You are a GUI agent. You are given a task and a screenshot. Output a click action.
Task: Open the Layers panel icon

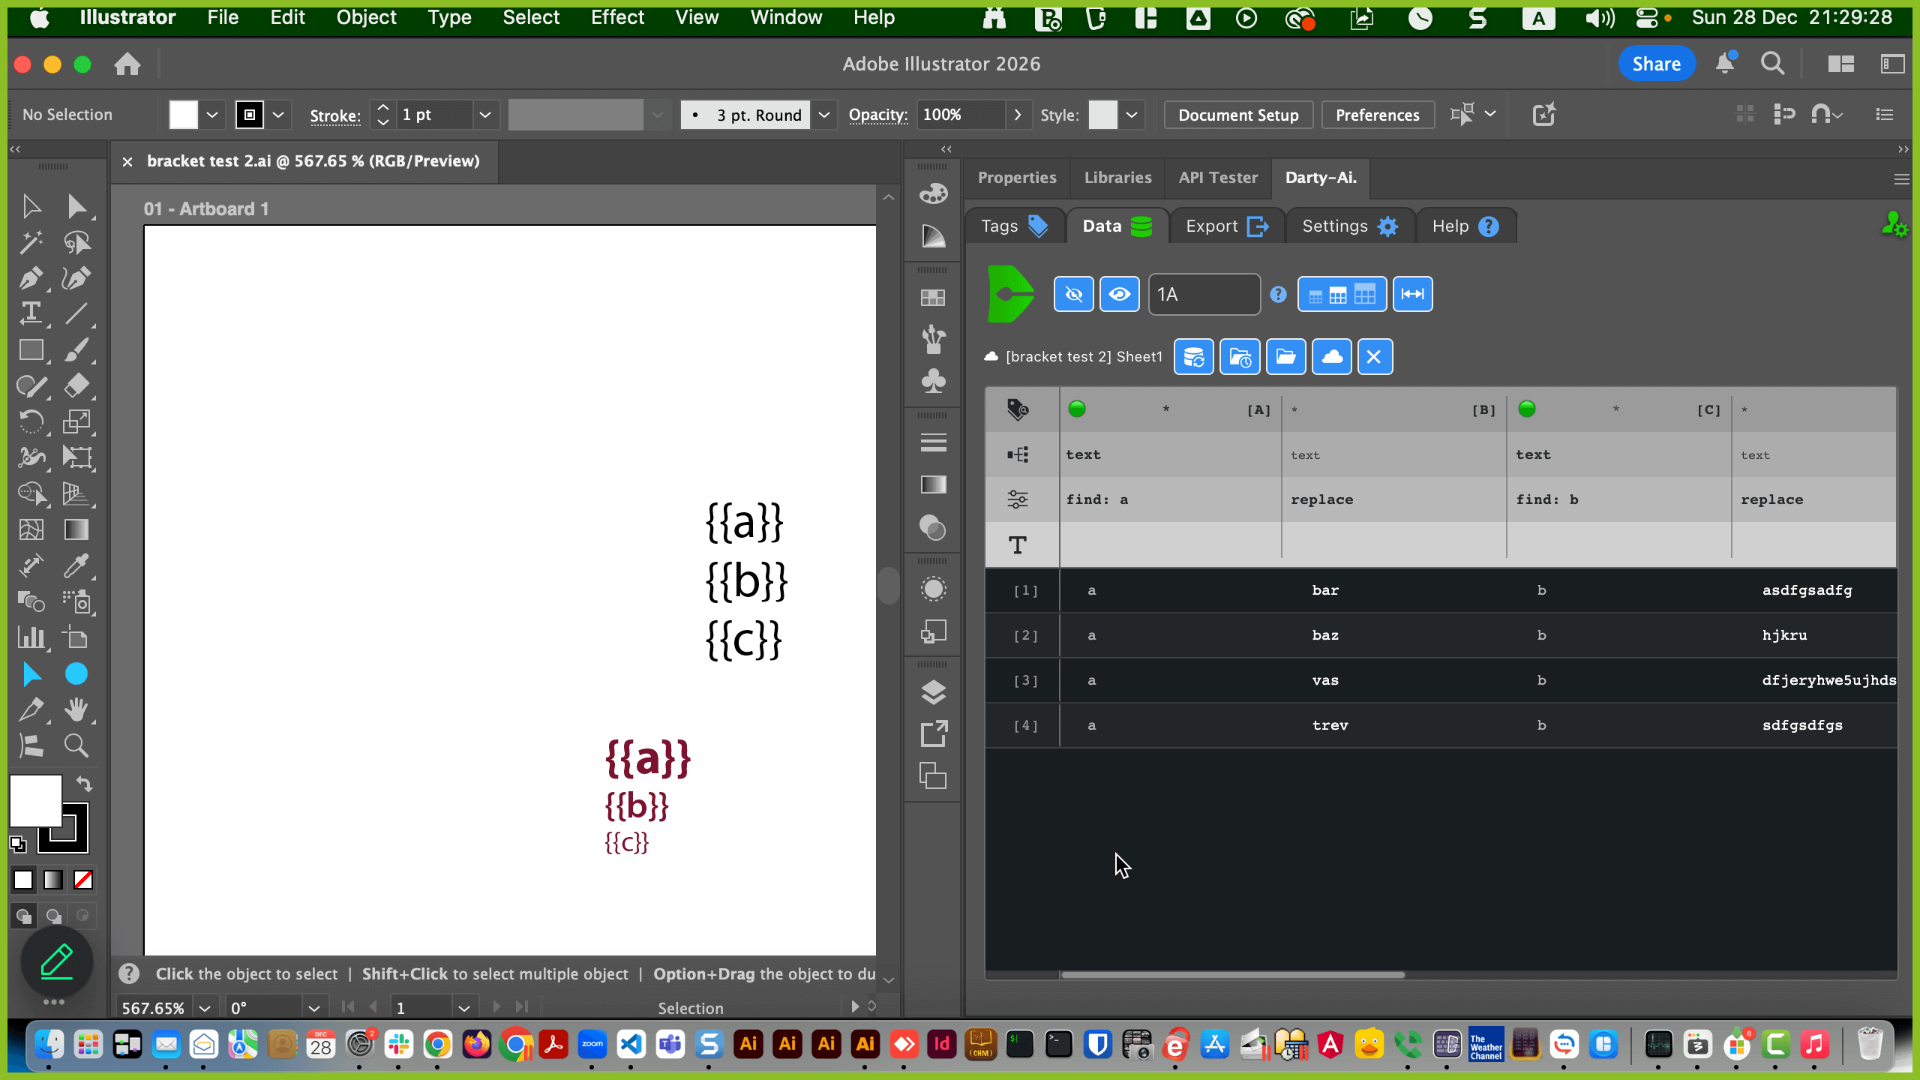(x=933, y=692)
